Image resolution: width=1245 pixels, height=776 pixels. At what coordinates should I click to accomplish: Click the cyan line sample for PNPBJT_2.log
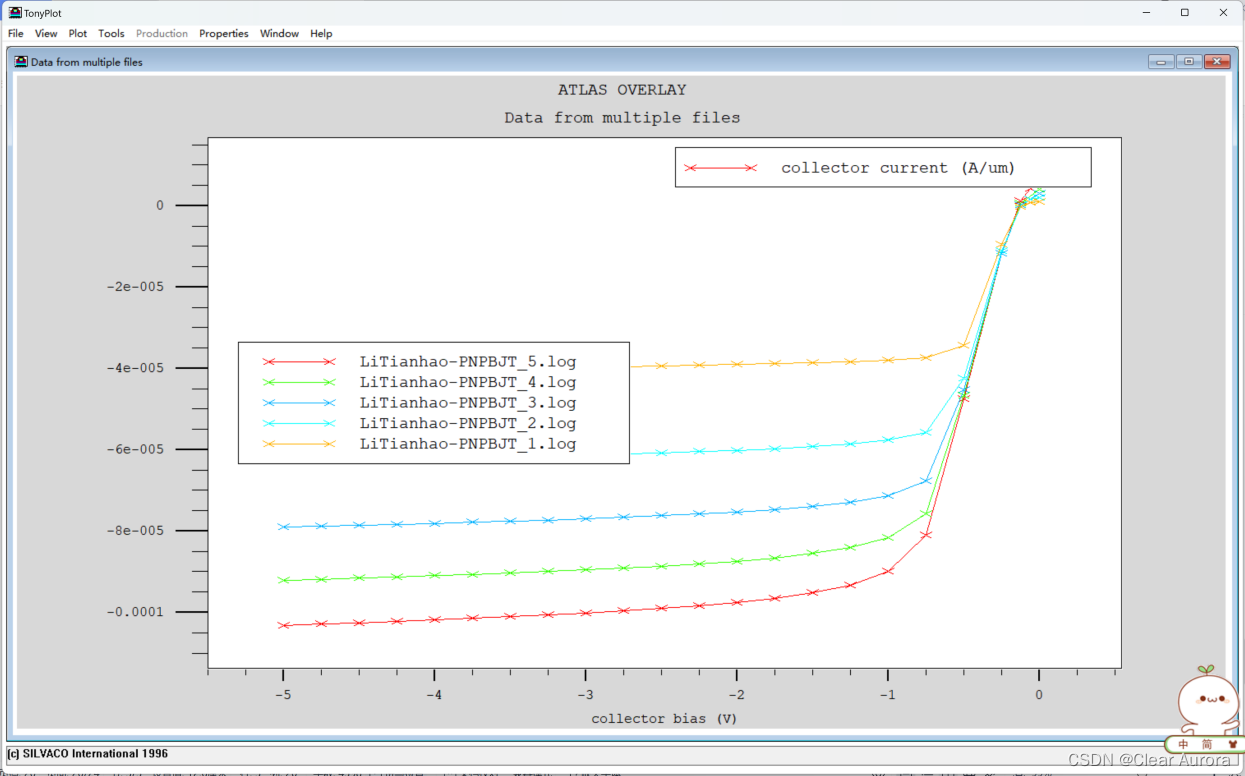point(298,423)
